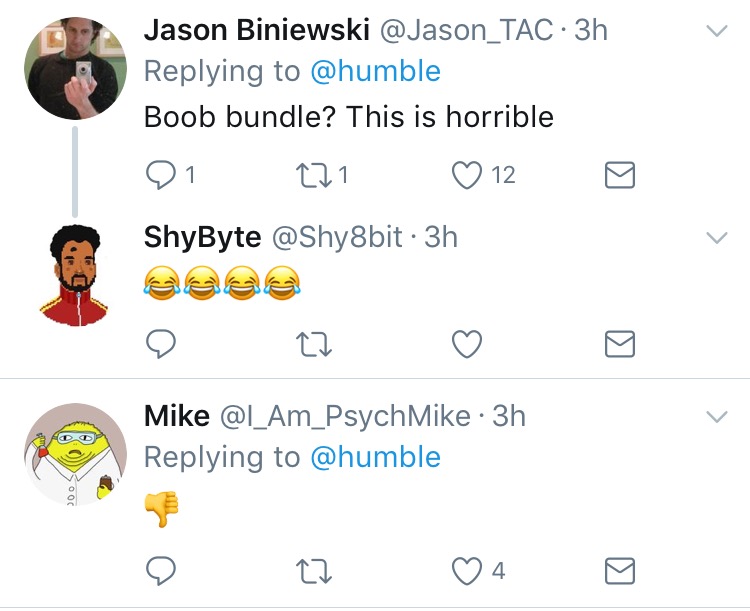This screenshot has width=750, height=611.
Task: Expand the chevron menu on ShyByte's tweet
Action: click(717, 238)
